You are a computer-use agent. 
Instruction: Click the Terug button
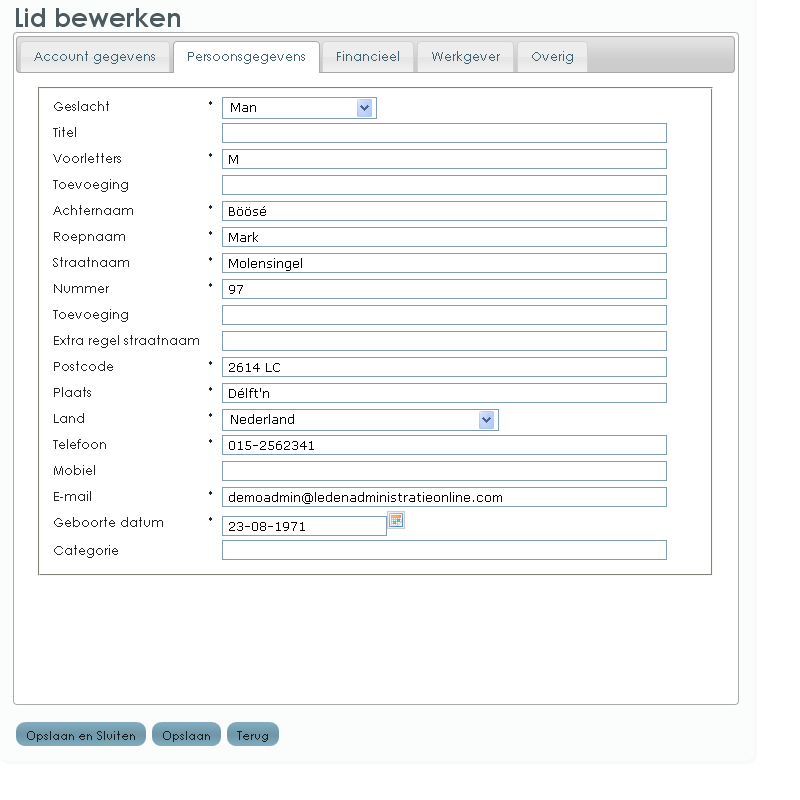click(253, 735)
